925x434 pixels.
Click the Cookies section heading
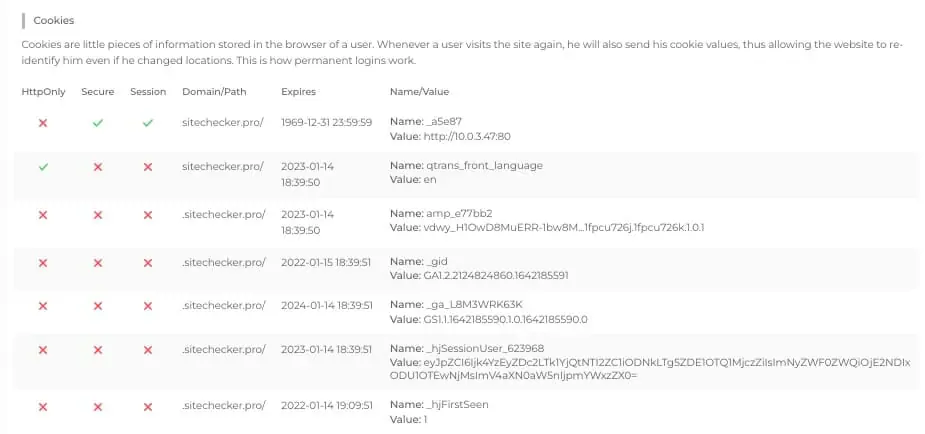54,21
